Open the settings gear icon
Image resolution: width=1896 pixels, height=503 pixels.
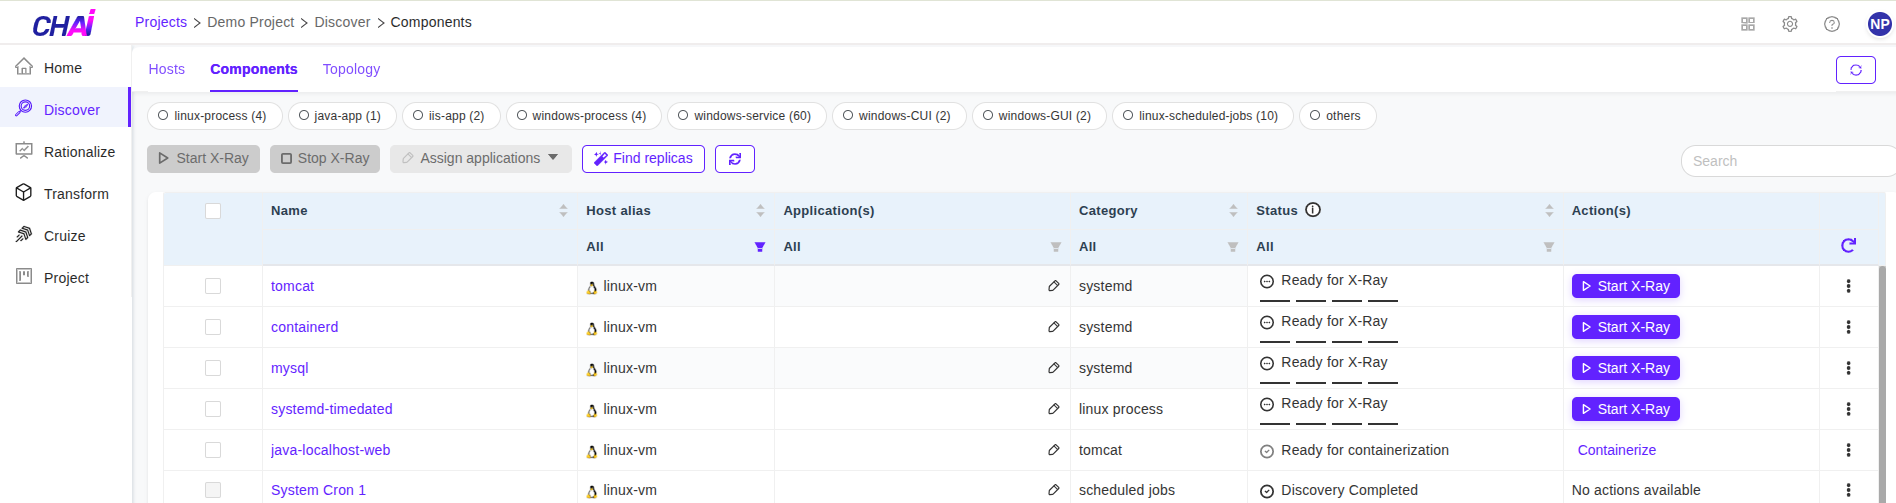coord(1789,24)
